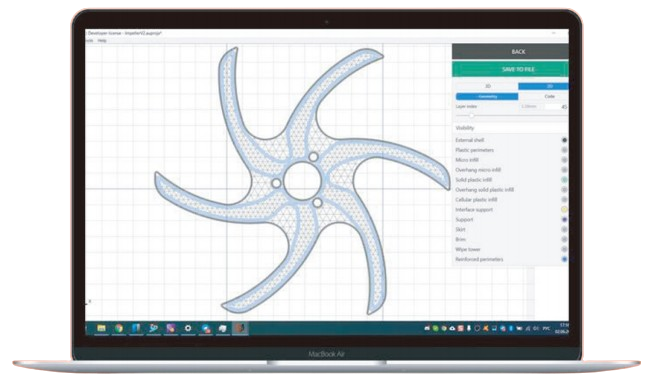
Task: Click the layer index number field
Action: point(556,107)
